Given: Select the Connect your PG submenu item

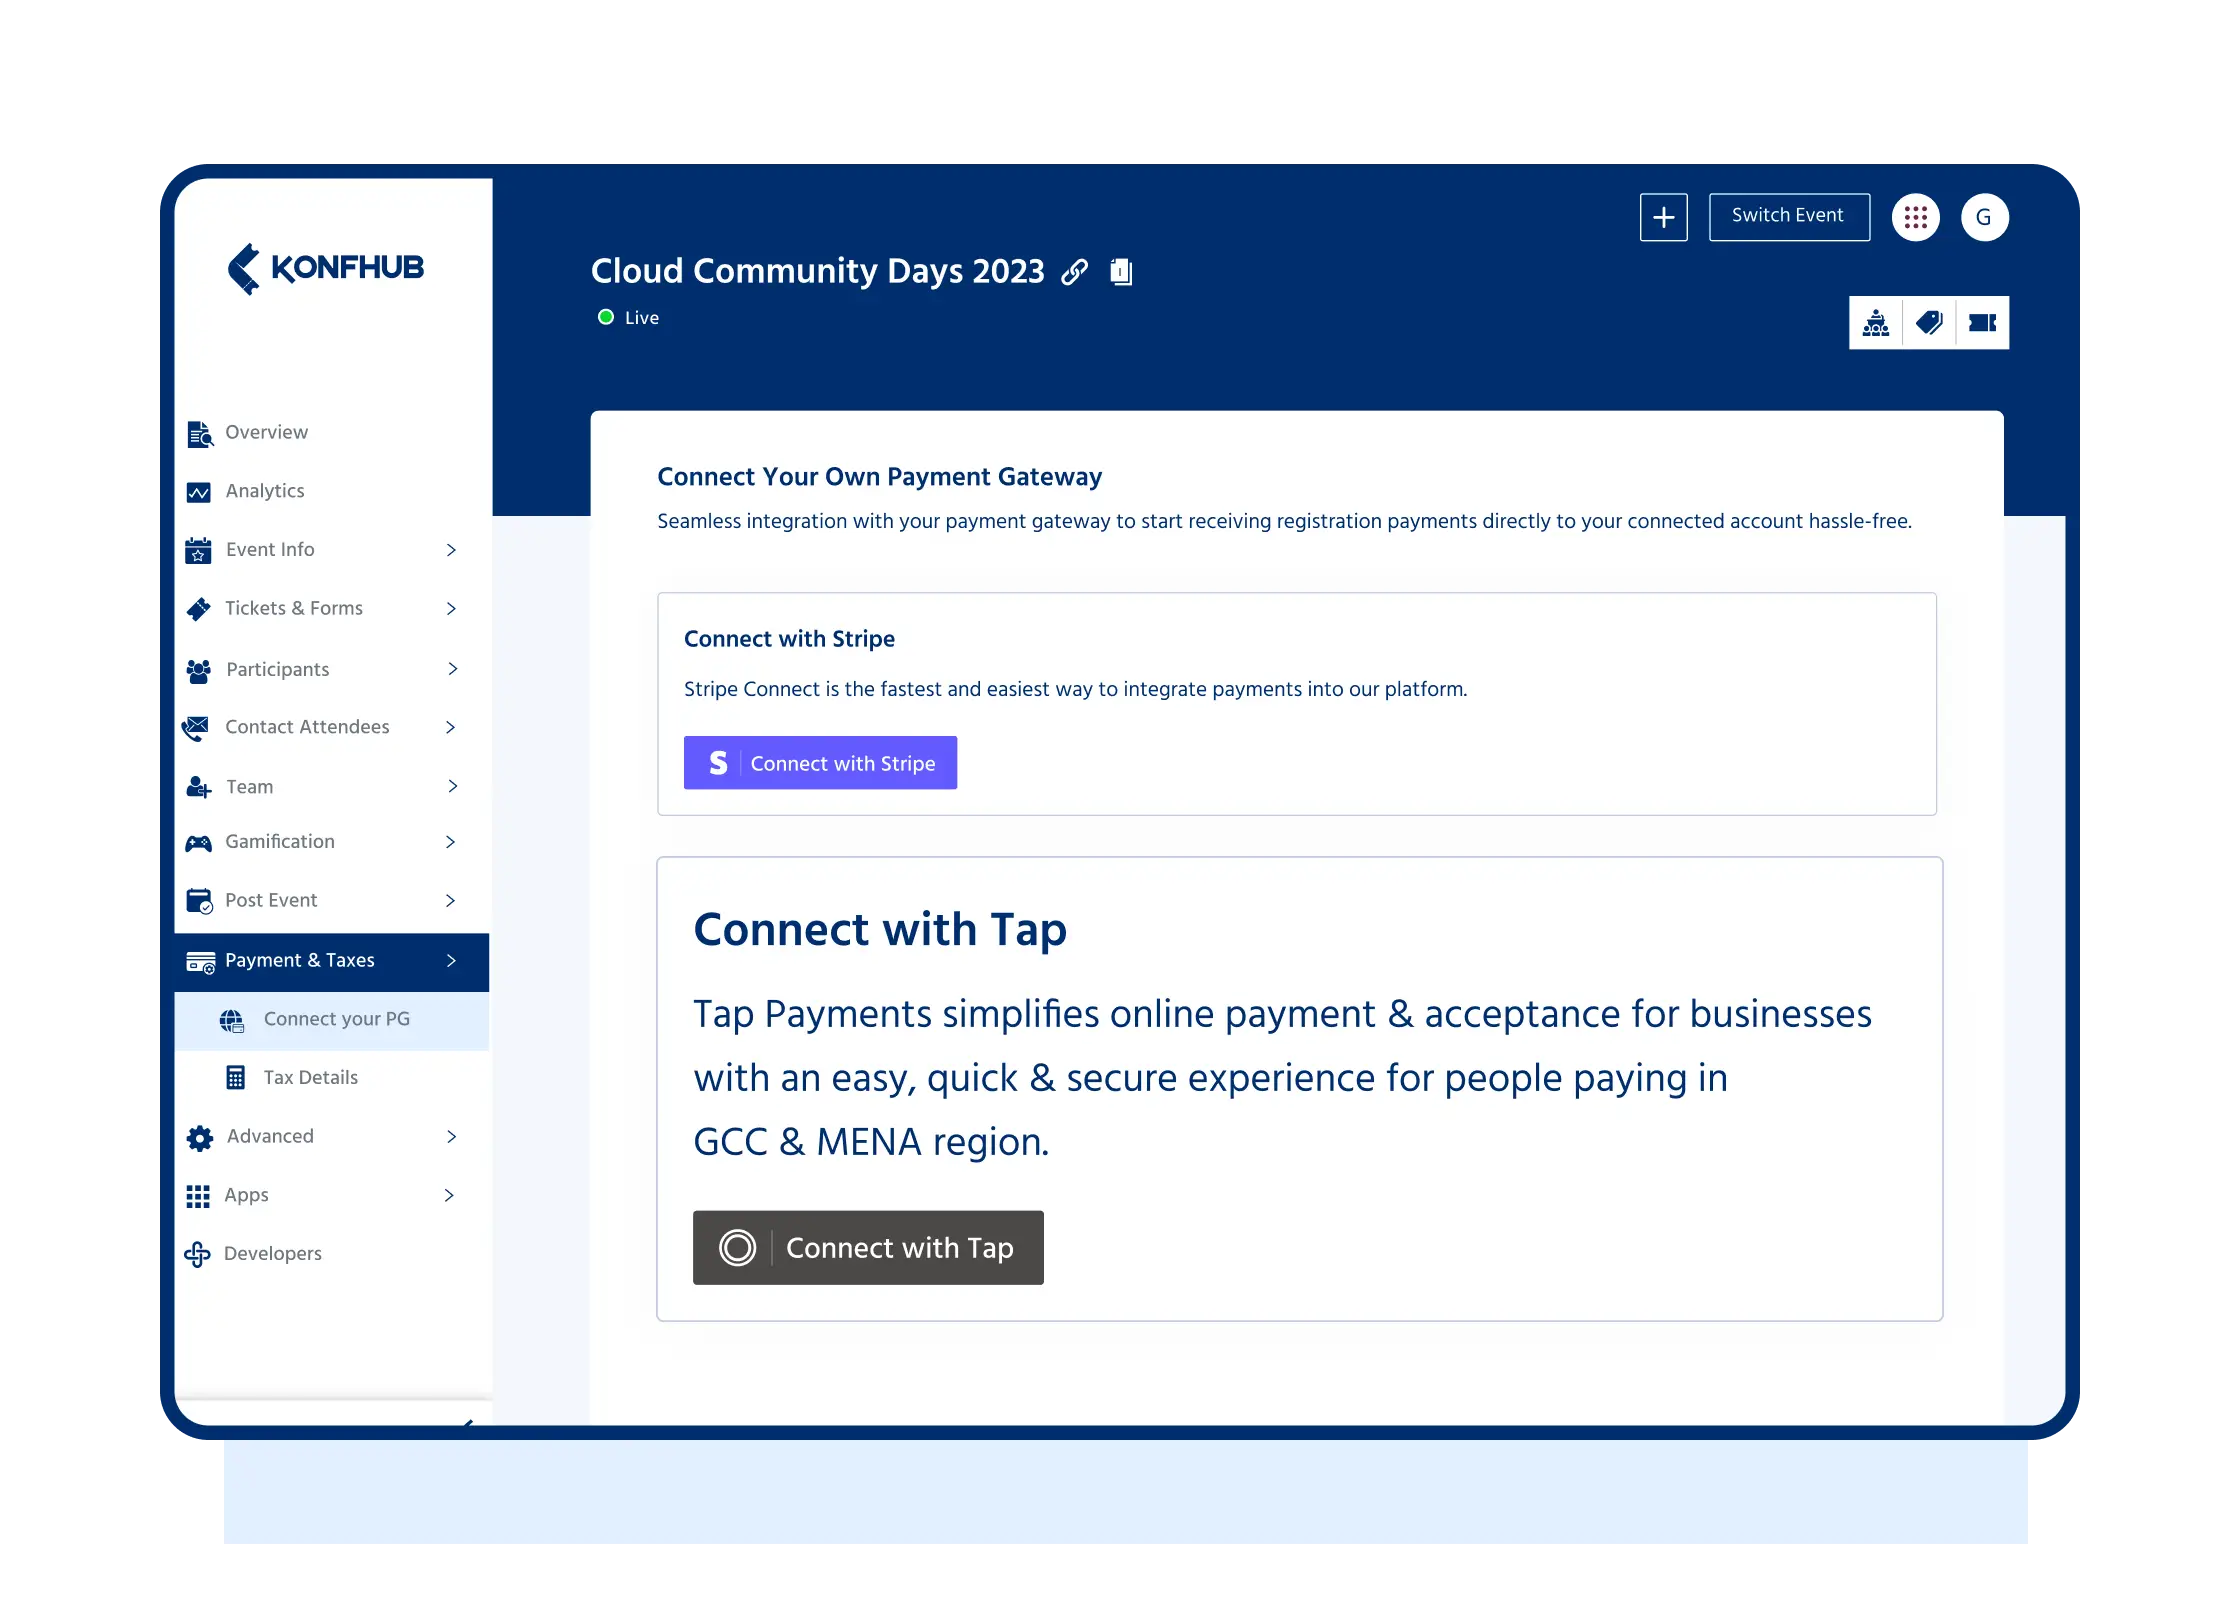Looking at the screenshot, I should coord(334,1018).
